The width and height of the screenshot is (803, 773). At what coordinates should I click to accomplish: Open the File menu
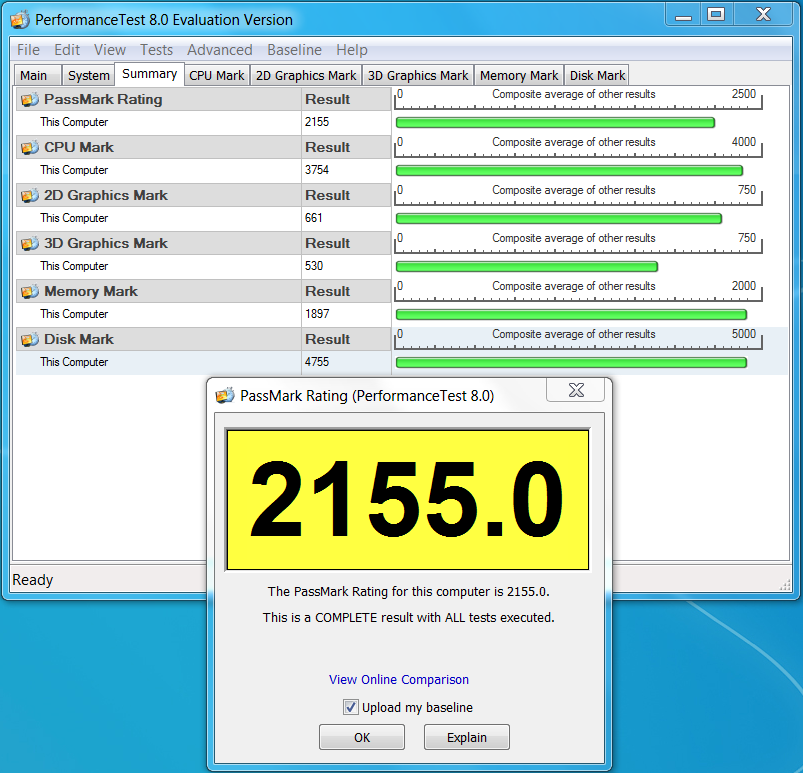[x=28, y=50]
